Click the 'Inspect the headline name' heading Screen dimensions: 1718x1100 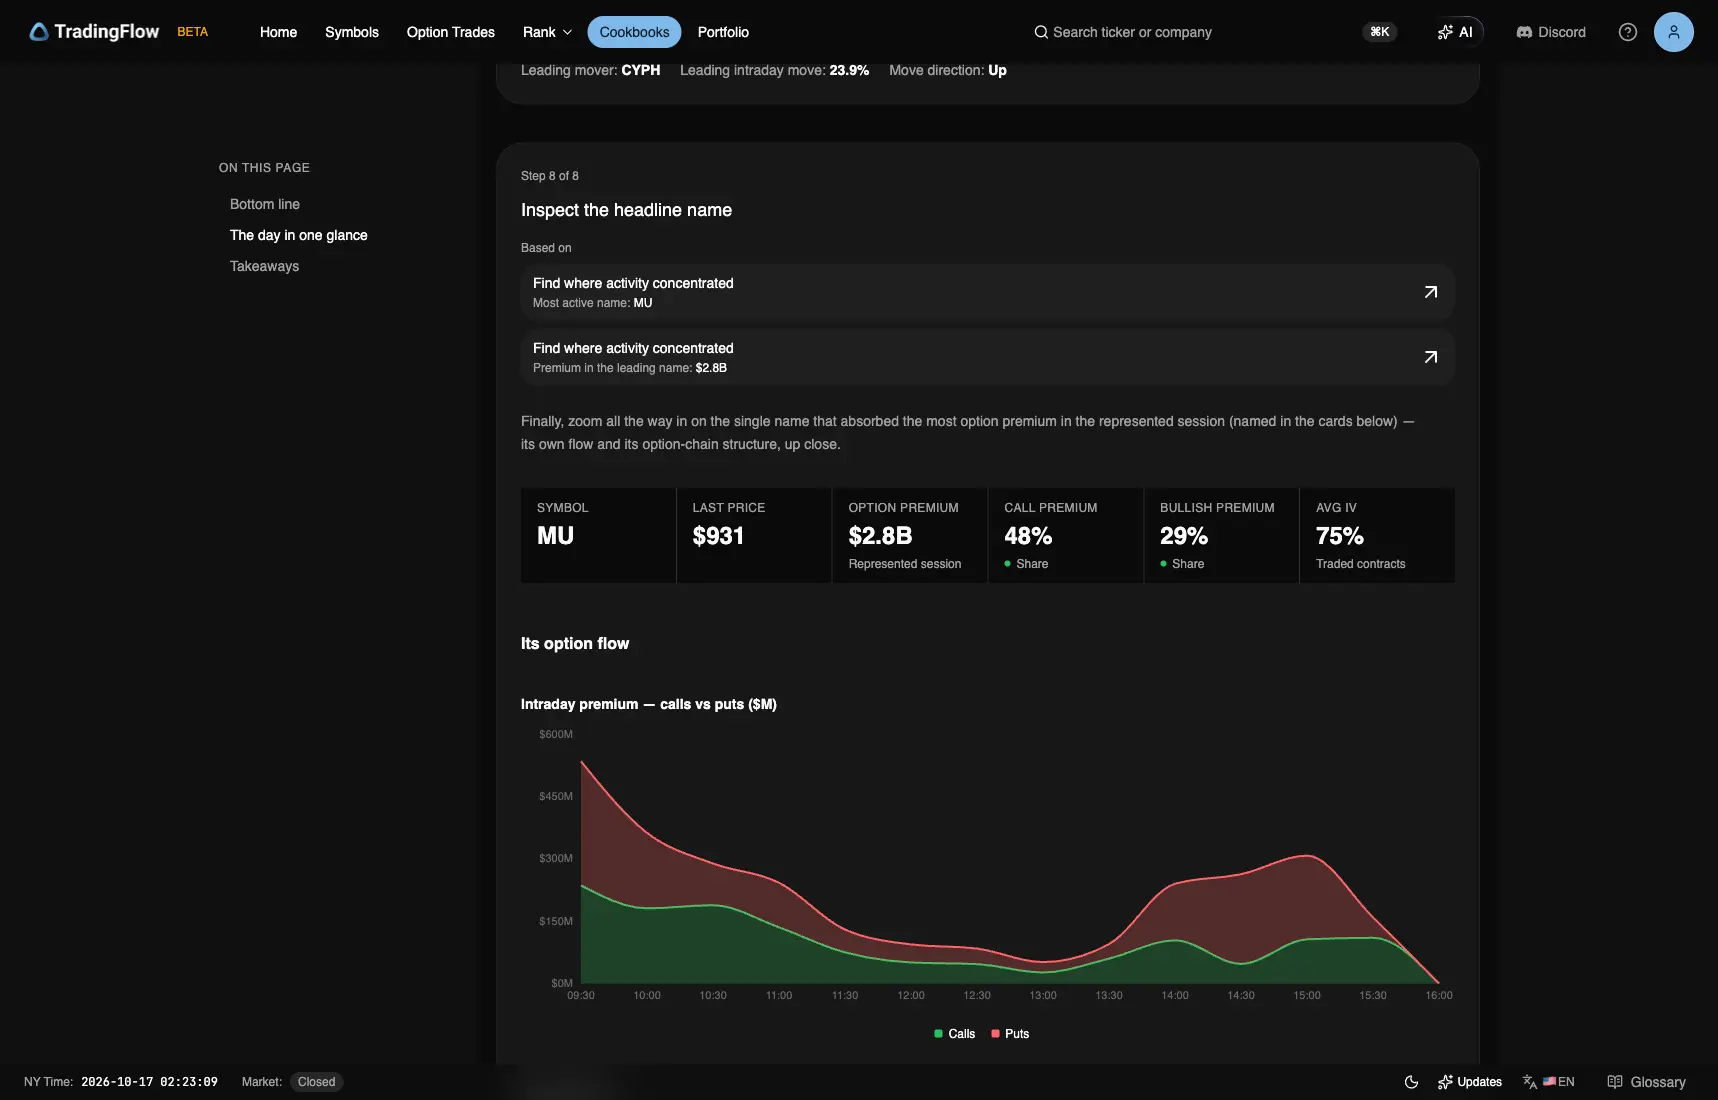[x=626, y=210]
